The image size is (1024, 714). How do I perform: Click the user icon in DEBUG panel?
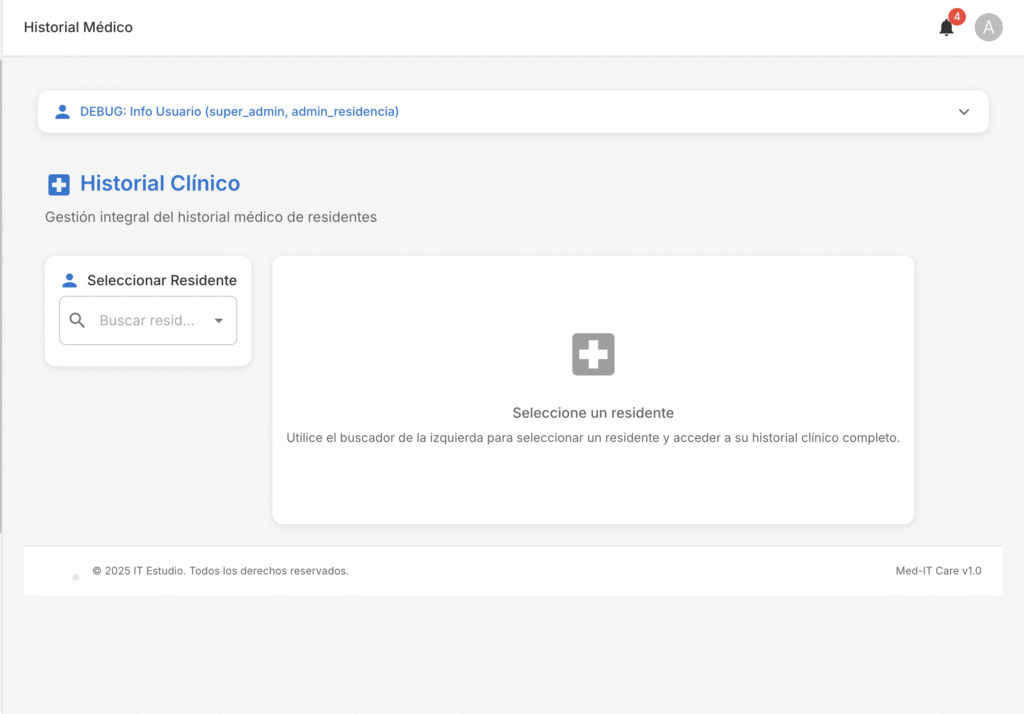62,112
